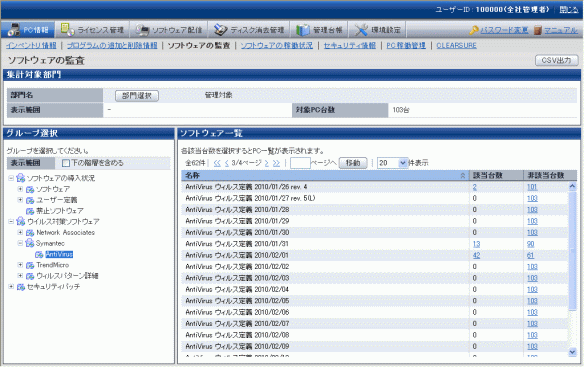Enable 下の階層を含める checkbox
584x367 pixels.
point(66,163)
